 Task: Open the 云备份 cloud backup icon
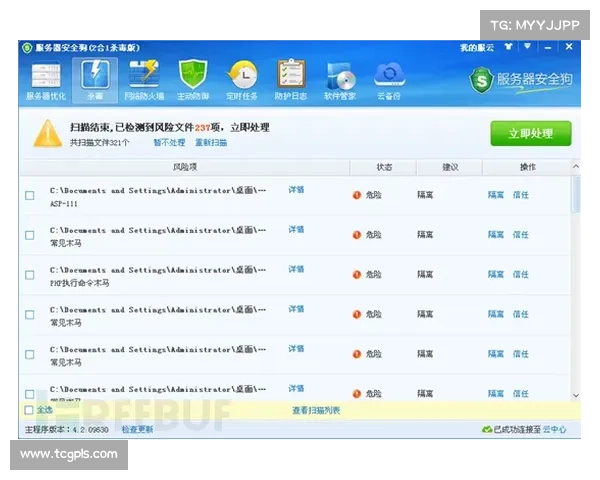[x=388, y=80]
